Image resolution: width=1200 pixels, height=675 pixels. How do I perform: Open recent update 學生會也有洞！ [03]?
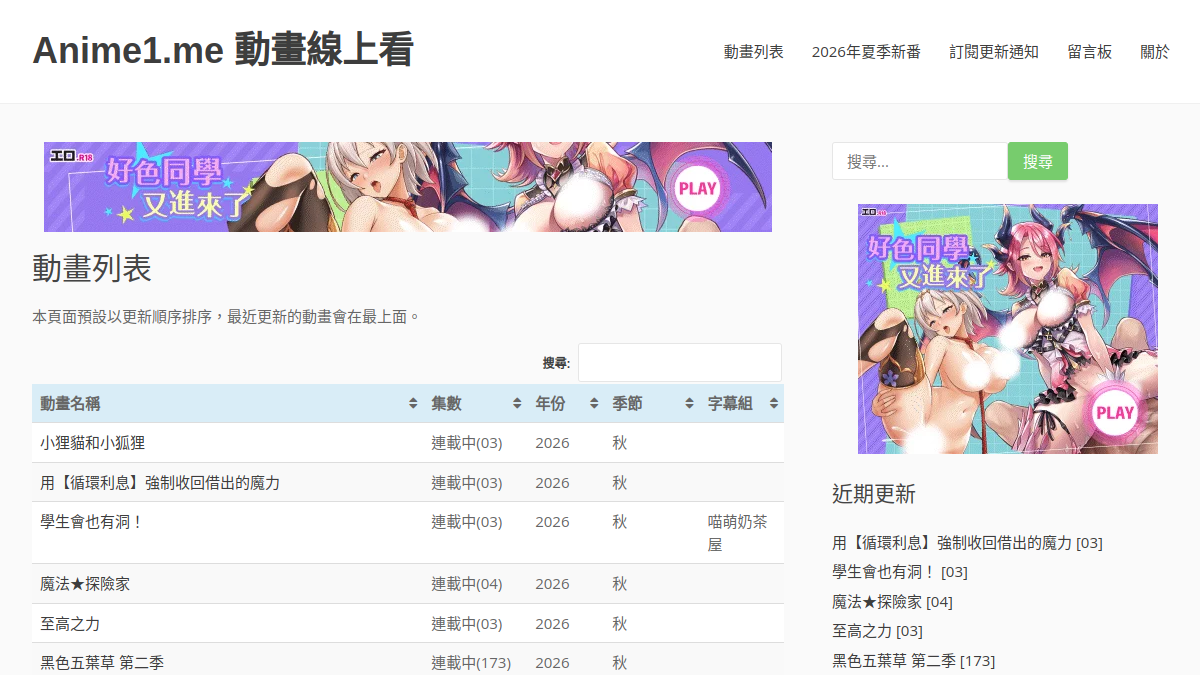(x=900, y=572)
